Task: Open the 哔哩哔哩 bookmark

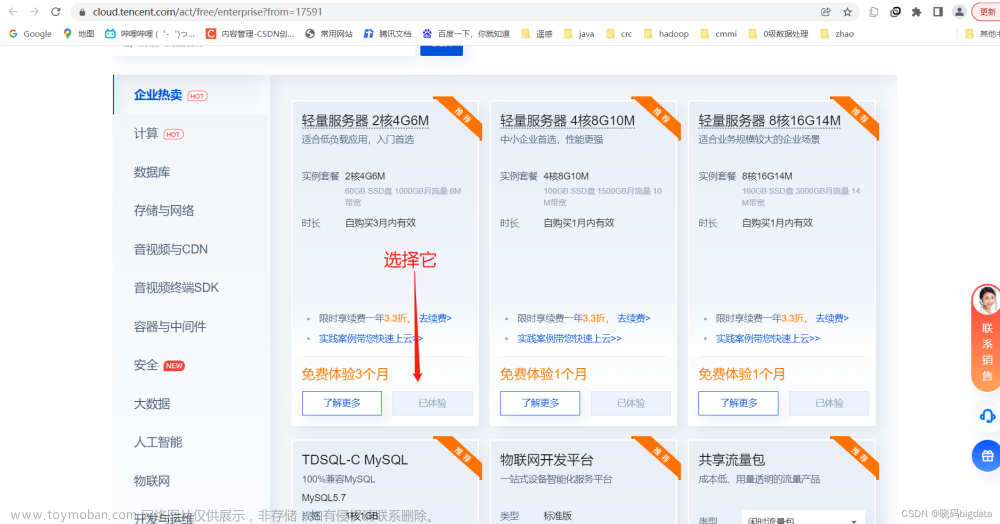Action: coord(150,34)
